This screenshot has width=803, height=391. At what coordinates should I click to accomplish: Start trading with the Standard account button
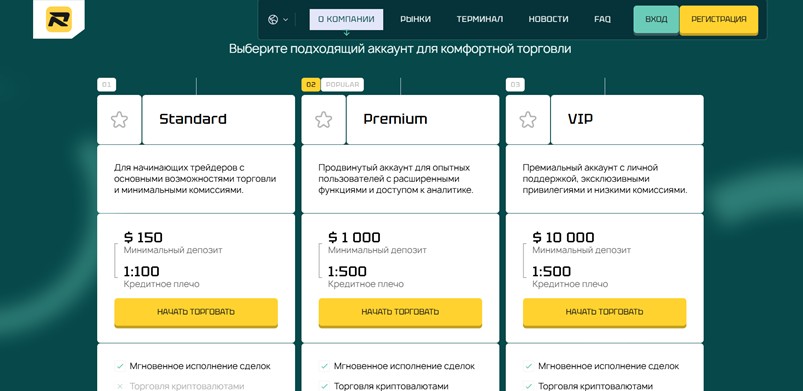coord(196,312)
